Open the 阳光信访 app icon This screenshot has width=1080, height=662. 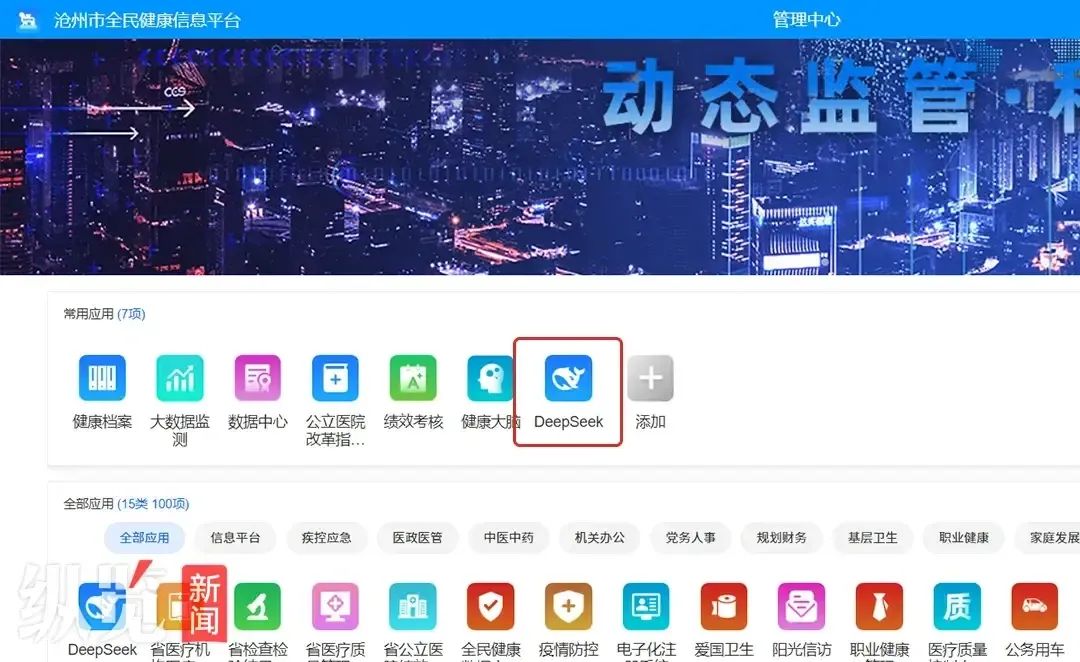801,607
